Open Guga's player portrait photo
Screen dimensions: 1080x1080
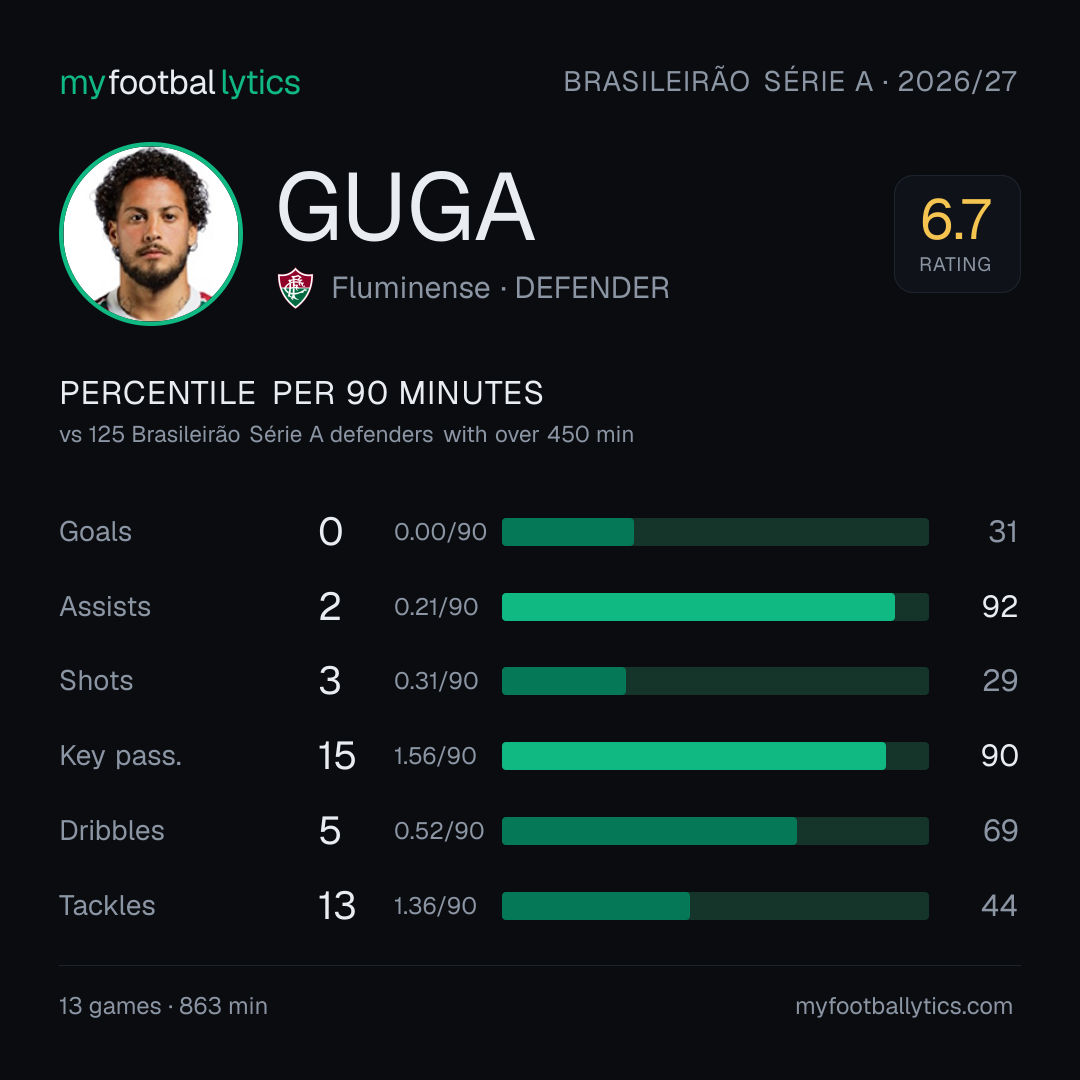[151, 233]
